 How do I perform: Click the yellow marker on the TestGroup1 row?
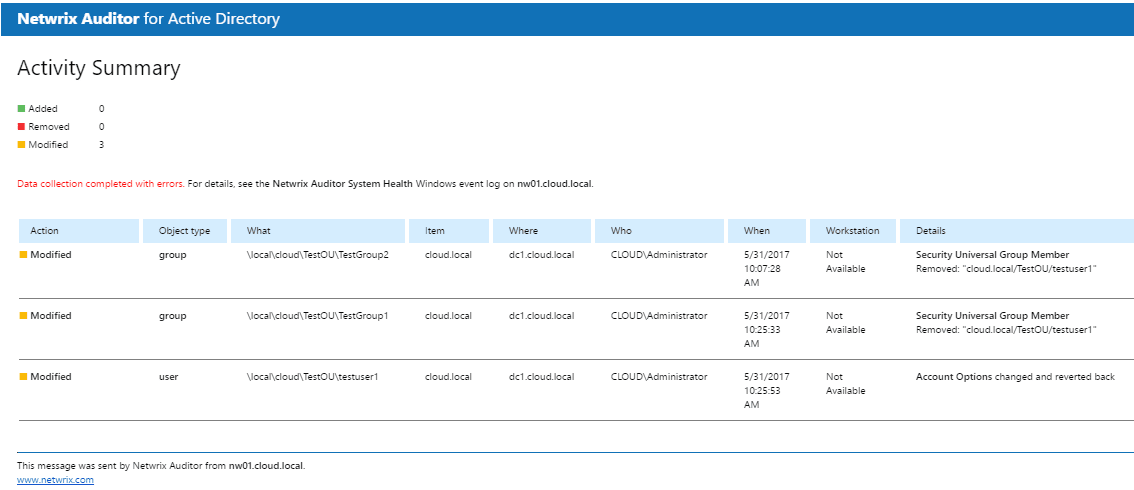click(x=24, y=316)
